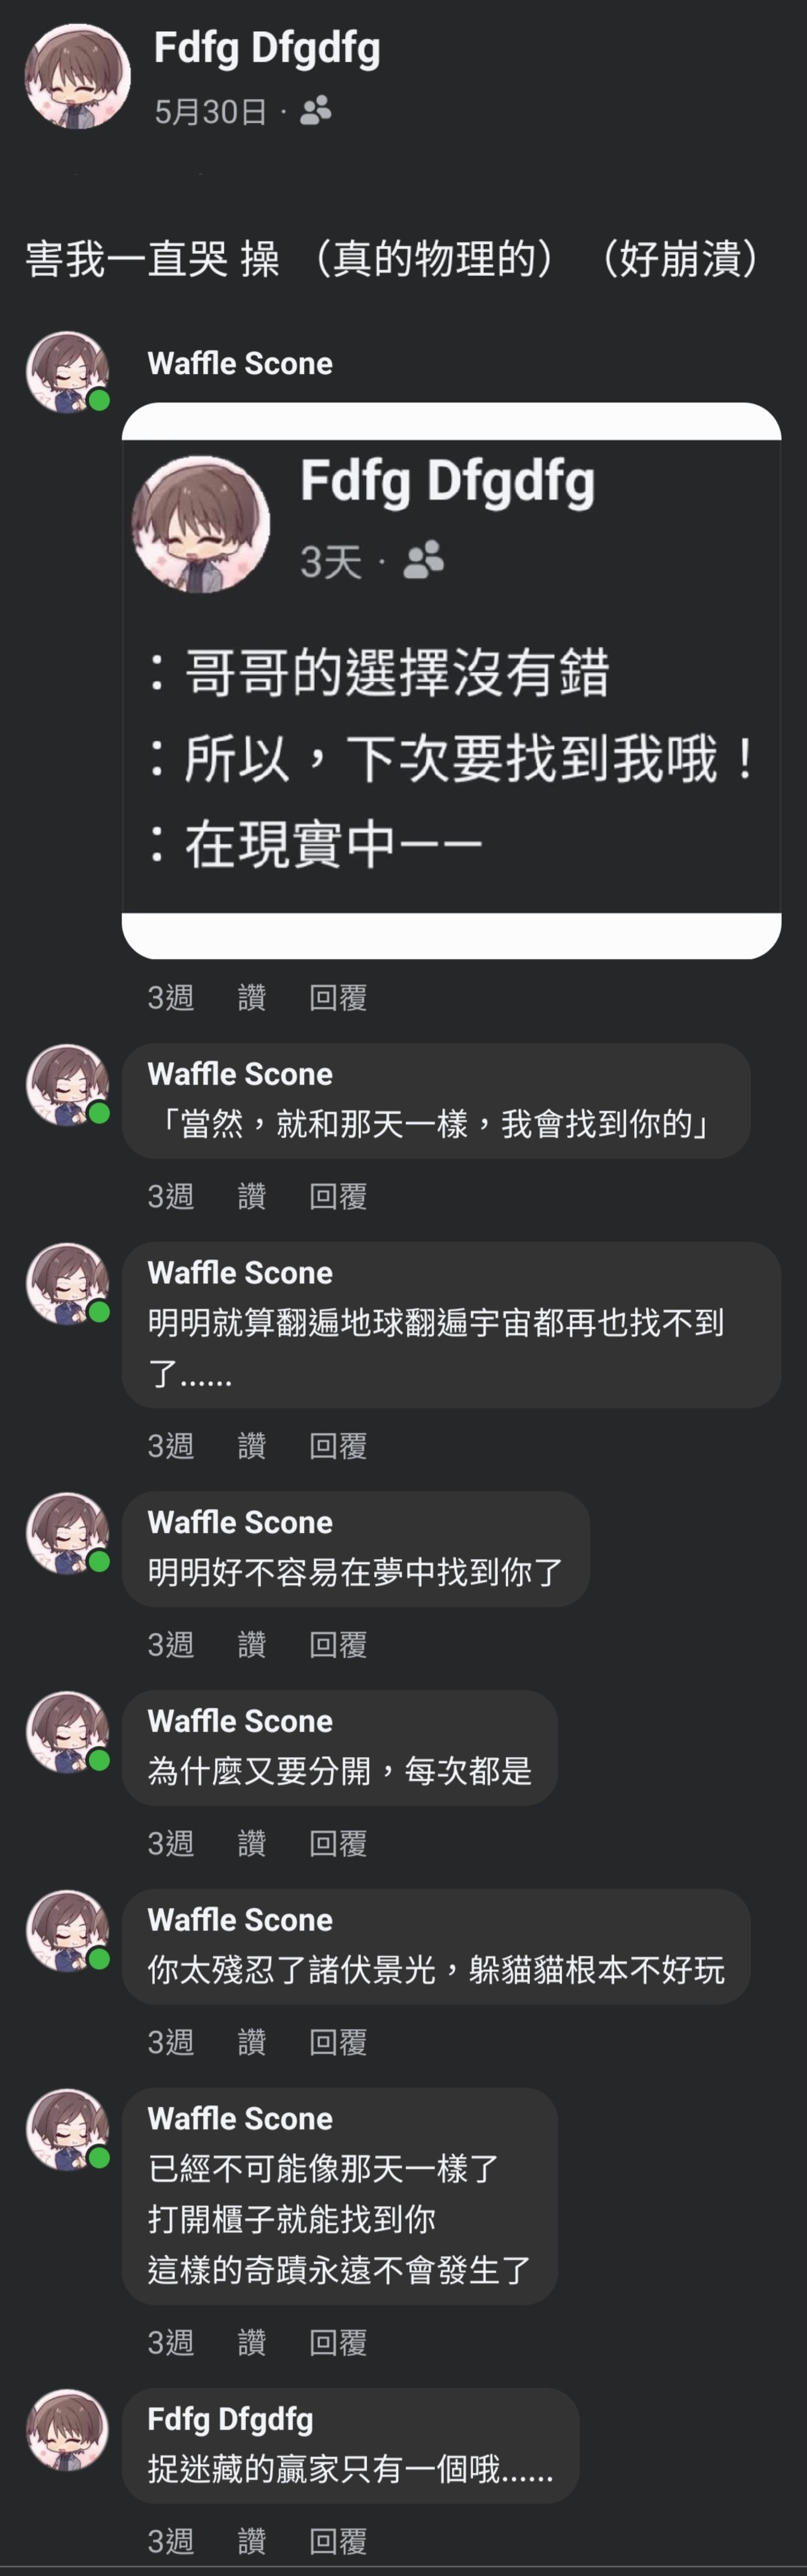
Task: Like comment mentioning 諸伏景光 躲貓貓
Action: (x=252, y=2042)
